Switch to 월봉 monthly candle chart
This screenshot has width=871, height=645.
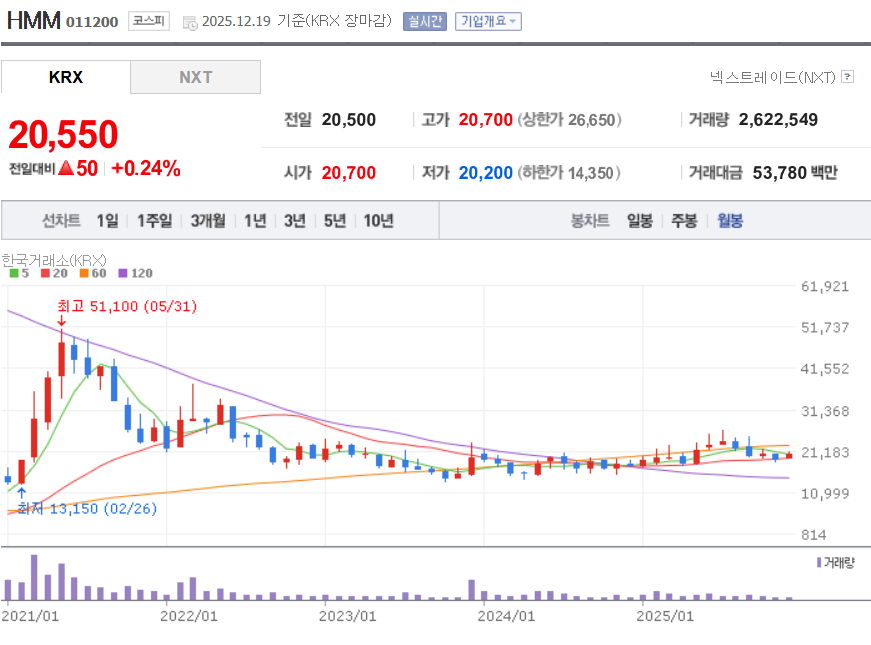(x=730, y=221)
